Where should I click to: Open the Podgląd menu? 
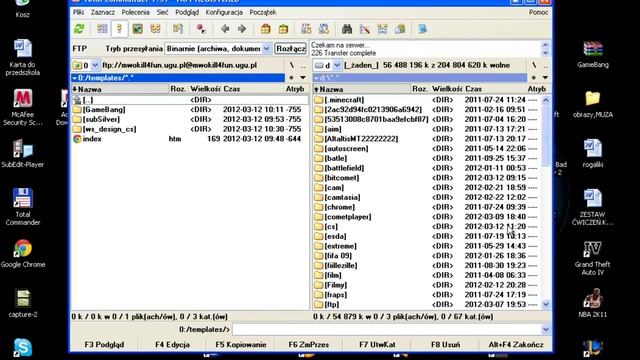click(x=187, y=12)
